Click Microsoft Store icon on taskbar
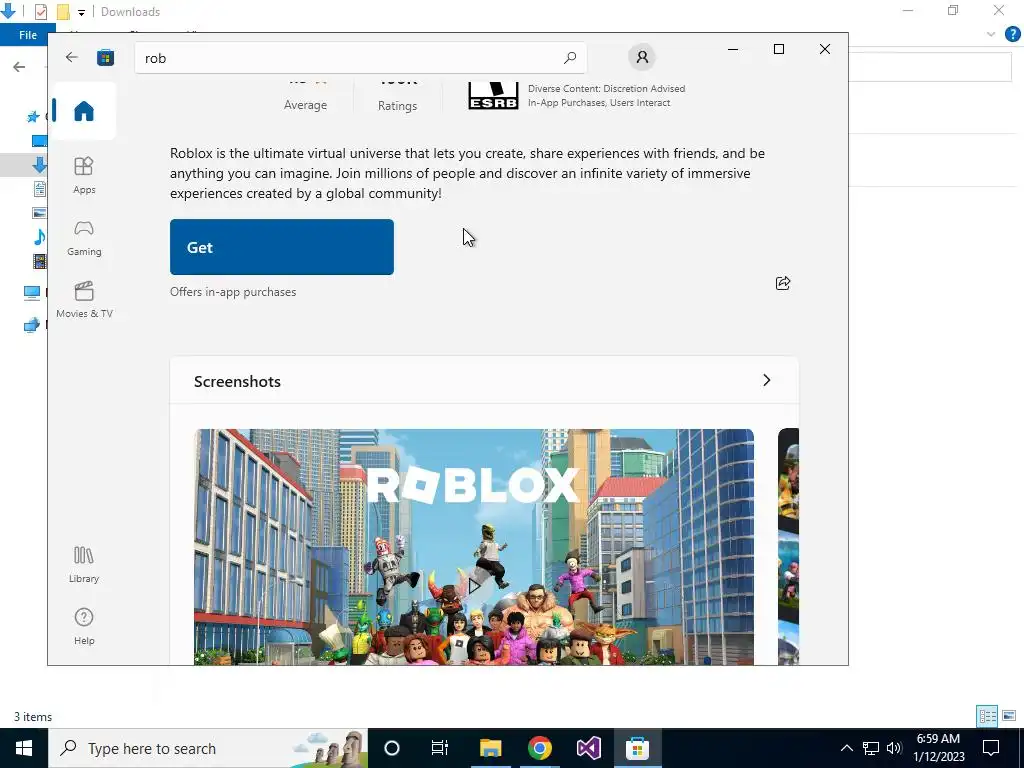This screenshot has height=768, width=1024. click(x=637, y=748)
